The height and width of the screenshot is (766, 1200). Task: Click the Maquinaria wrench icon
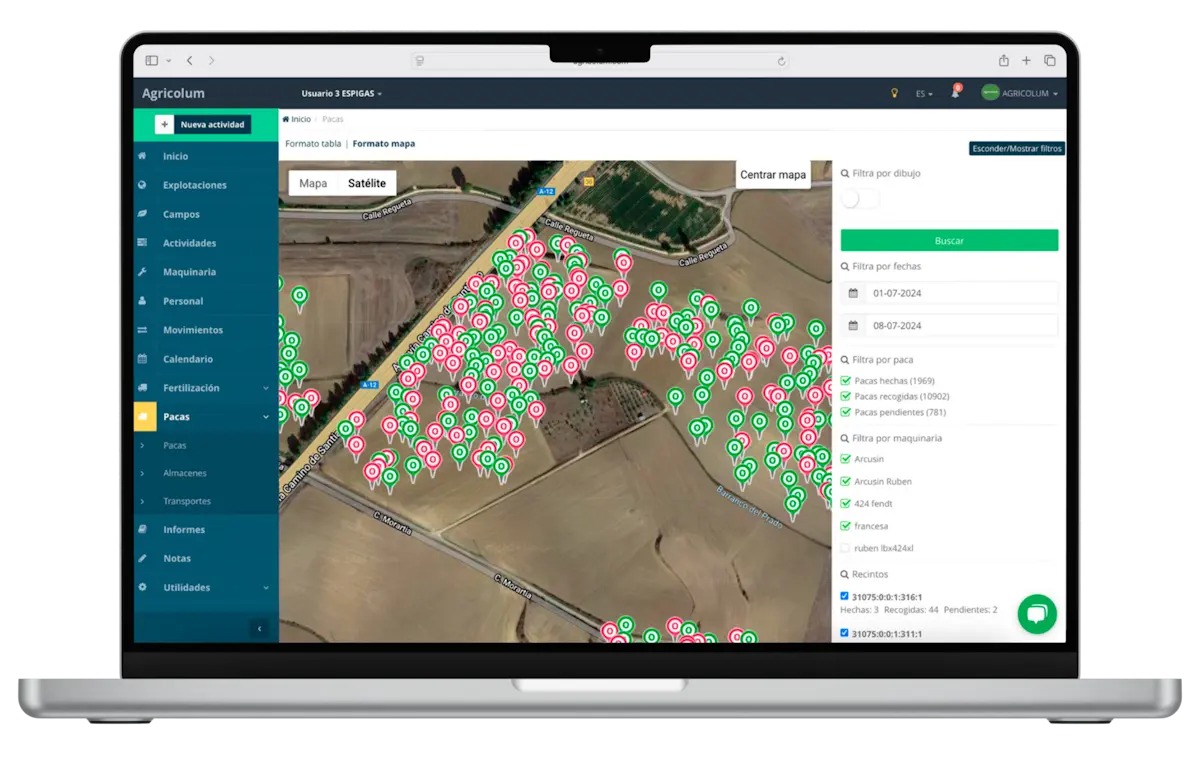(x=142, y=272)
